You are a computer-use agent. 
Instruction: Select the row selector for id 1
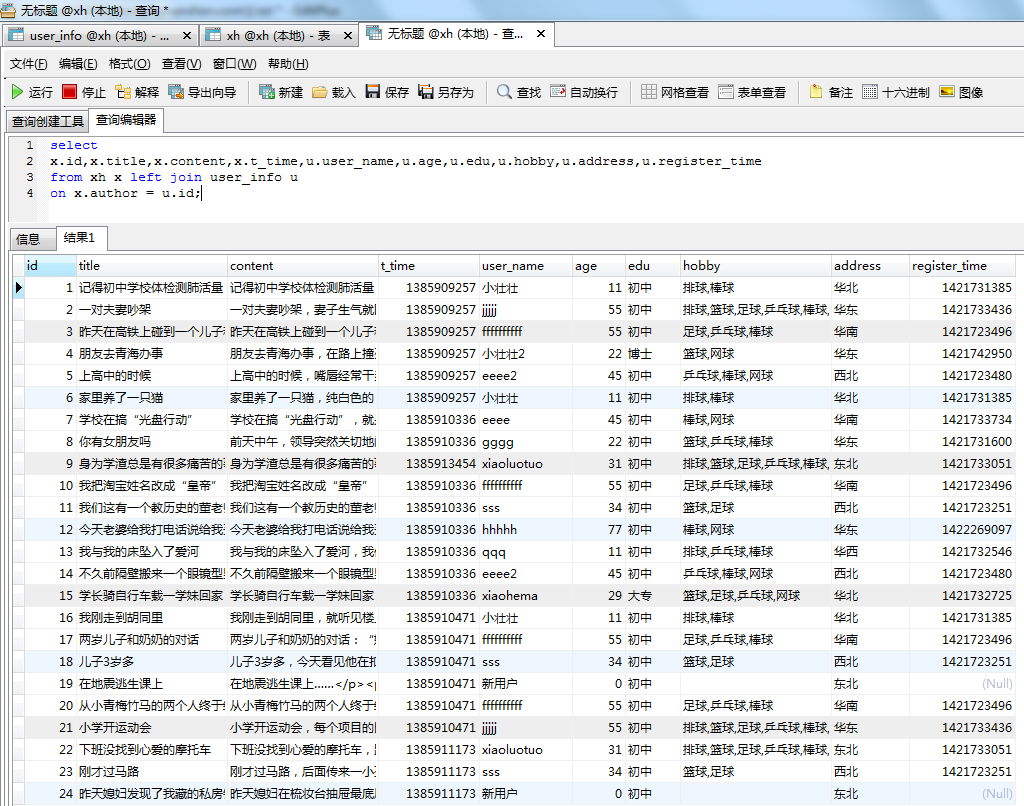pos(18,287)
